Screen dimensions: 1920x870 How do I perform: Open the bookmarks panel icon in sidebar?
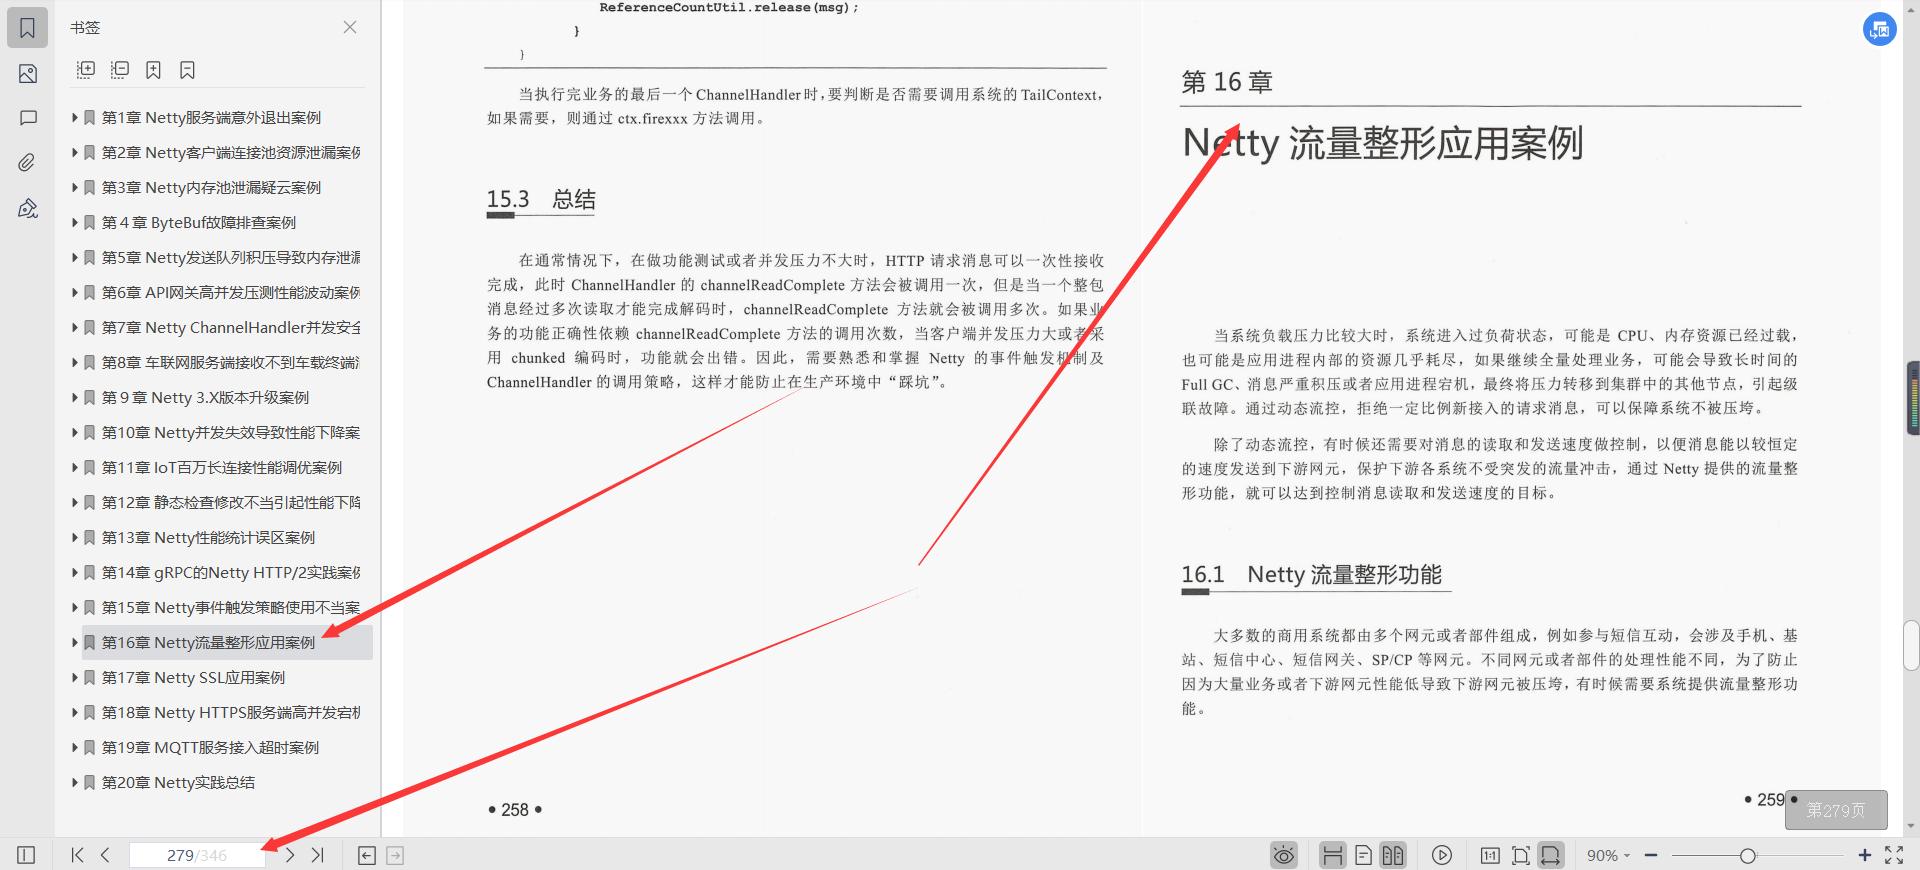[x=28, y=28]
